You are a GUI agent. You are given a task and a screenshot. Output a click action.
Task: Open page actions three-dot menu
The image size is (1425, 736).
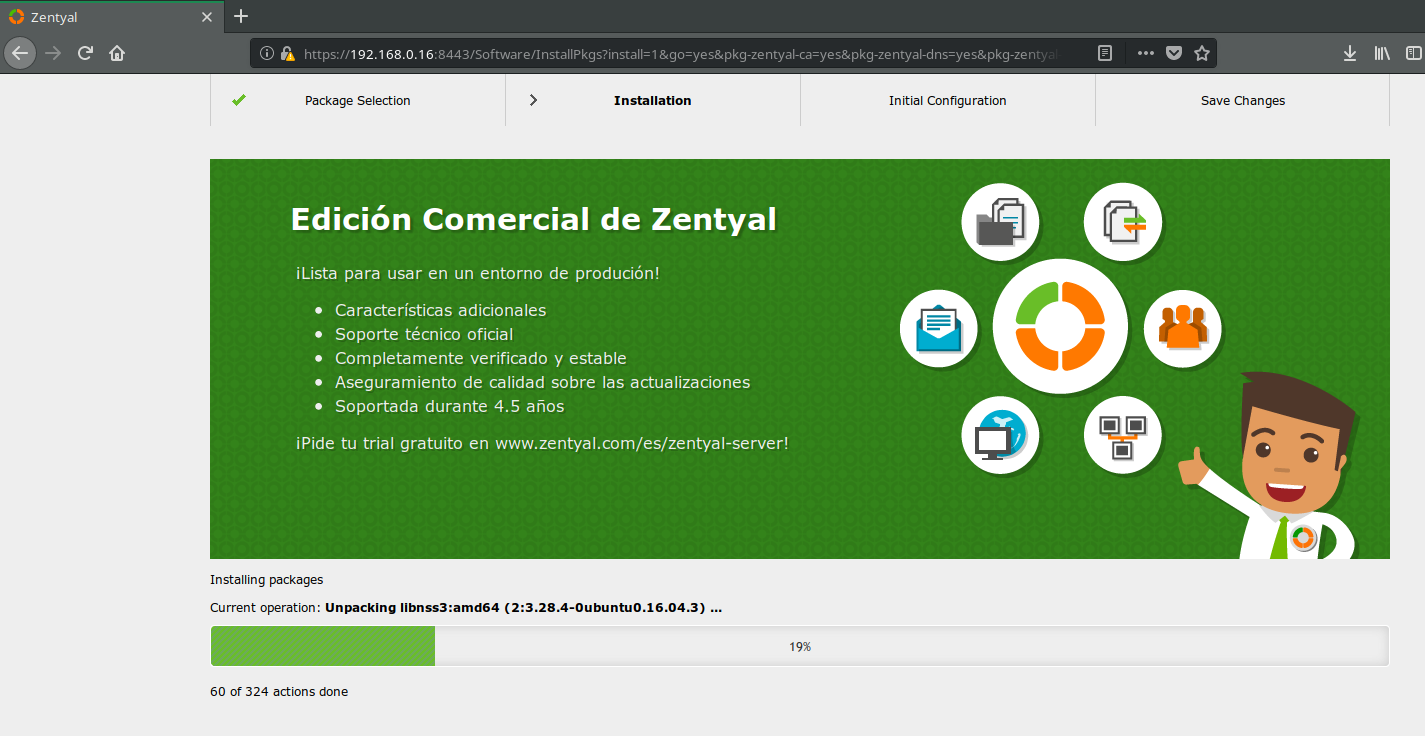[x=1146, y=53]
